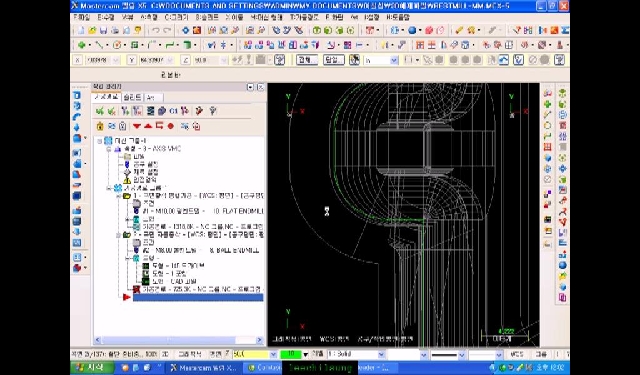Select the green Create Rectangle tool
The image size is (640, 375).
pyautogui.click(x=134, y=45)
